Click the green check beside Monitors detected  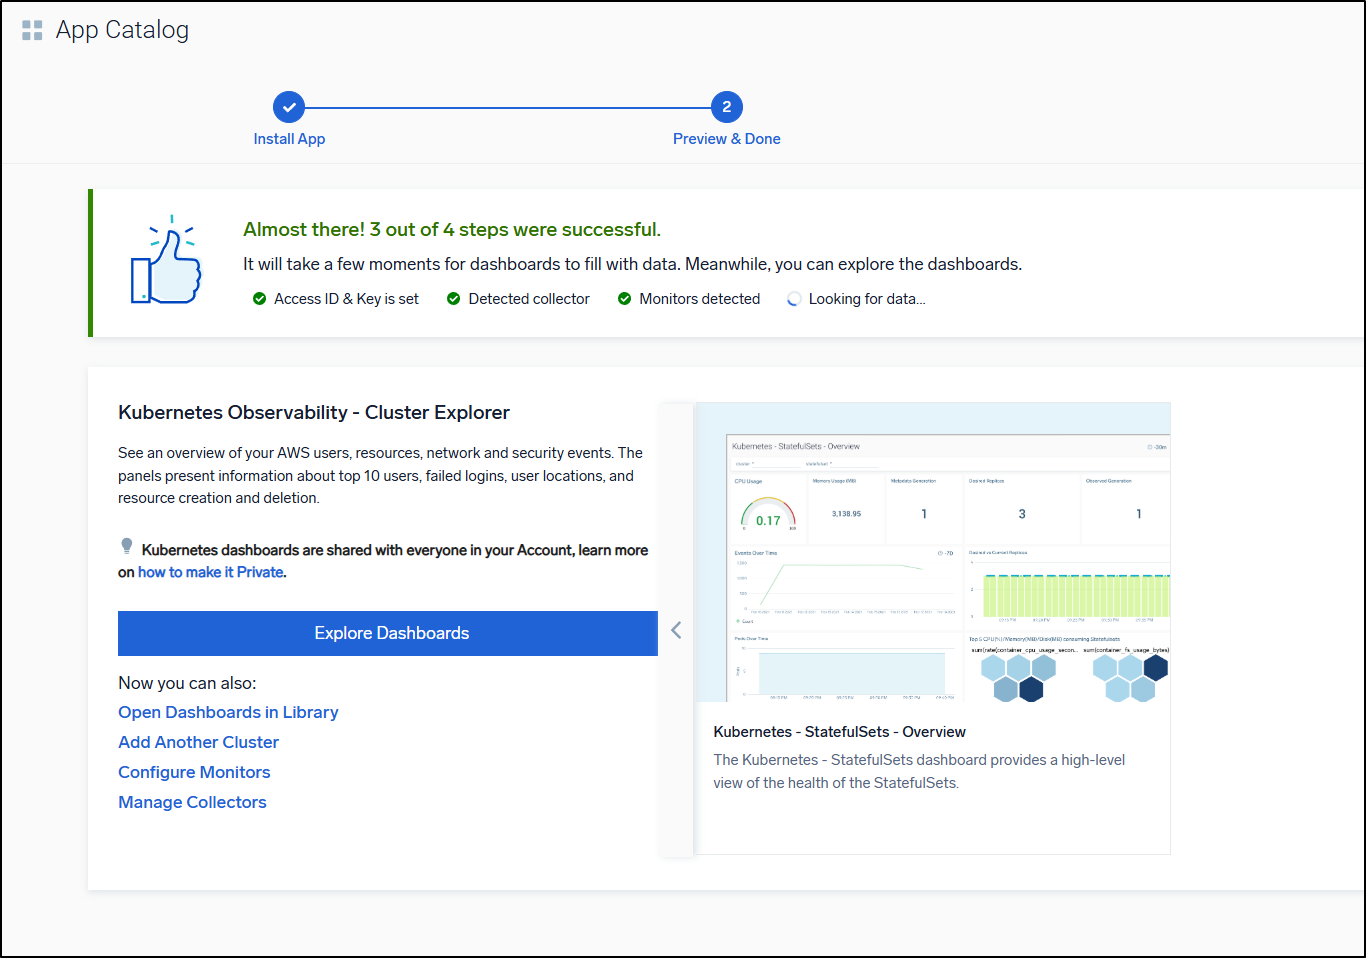point(625,299)
